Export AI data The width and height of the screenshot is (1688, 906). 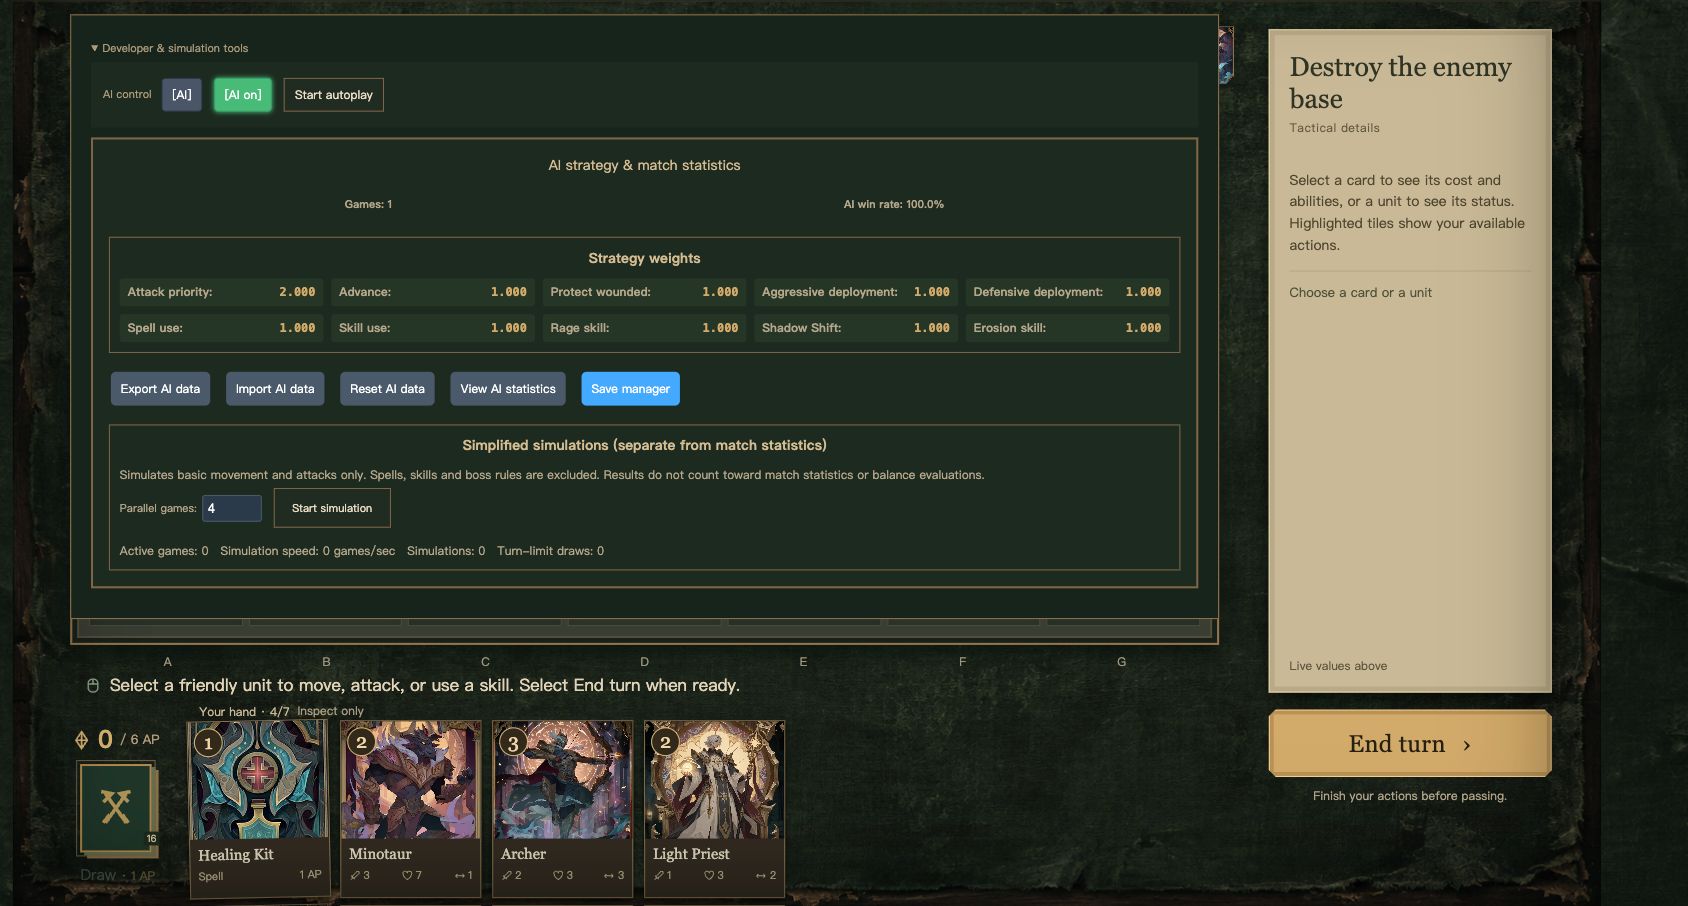pos(160,389)
